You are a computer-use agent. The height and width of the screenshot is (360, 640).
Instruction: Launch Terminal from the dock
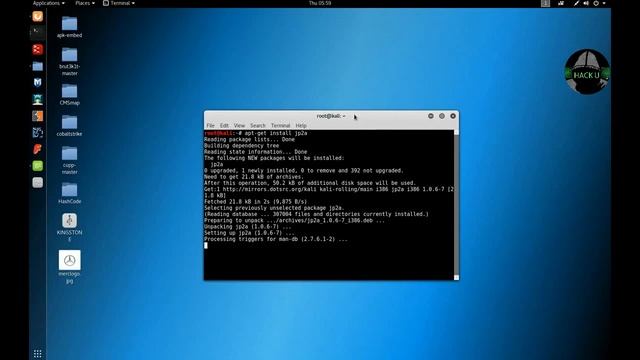click(x=38, y=32)
